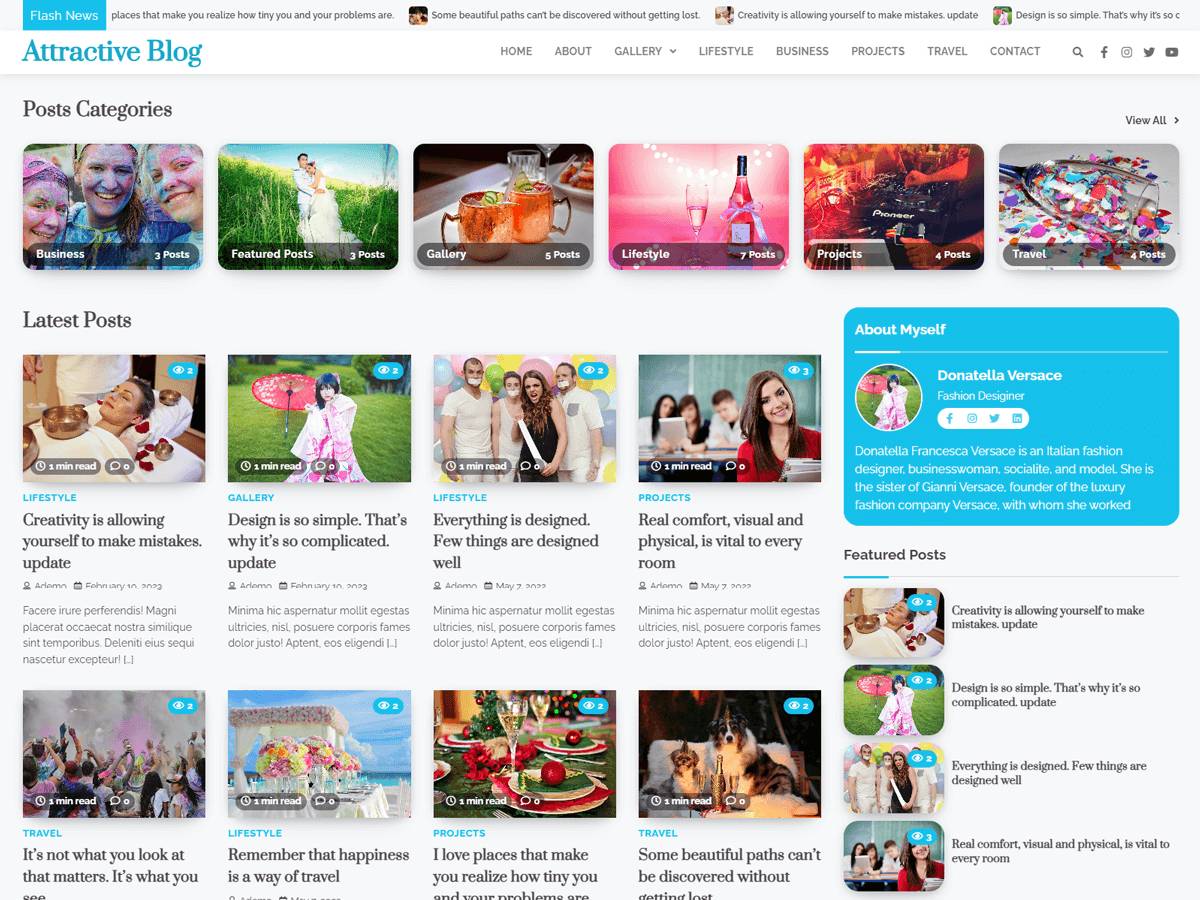This screenshot has height=900, width=1200.
Task: Open Donatella Versace's Facebook profile icon
Action: 949,418
